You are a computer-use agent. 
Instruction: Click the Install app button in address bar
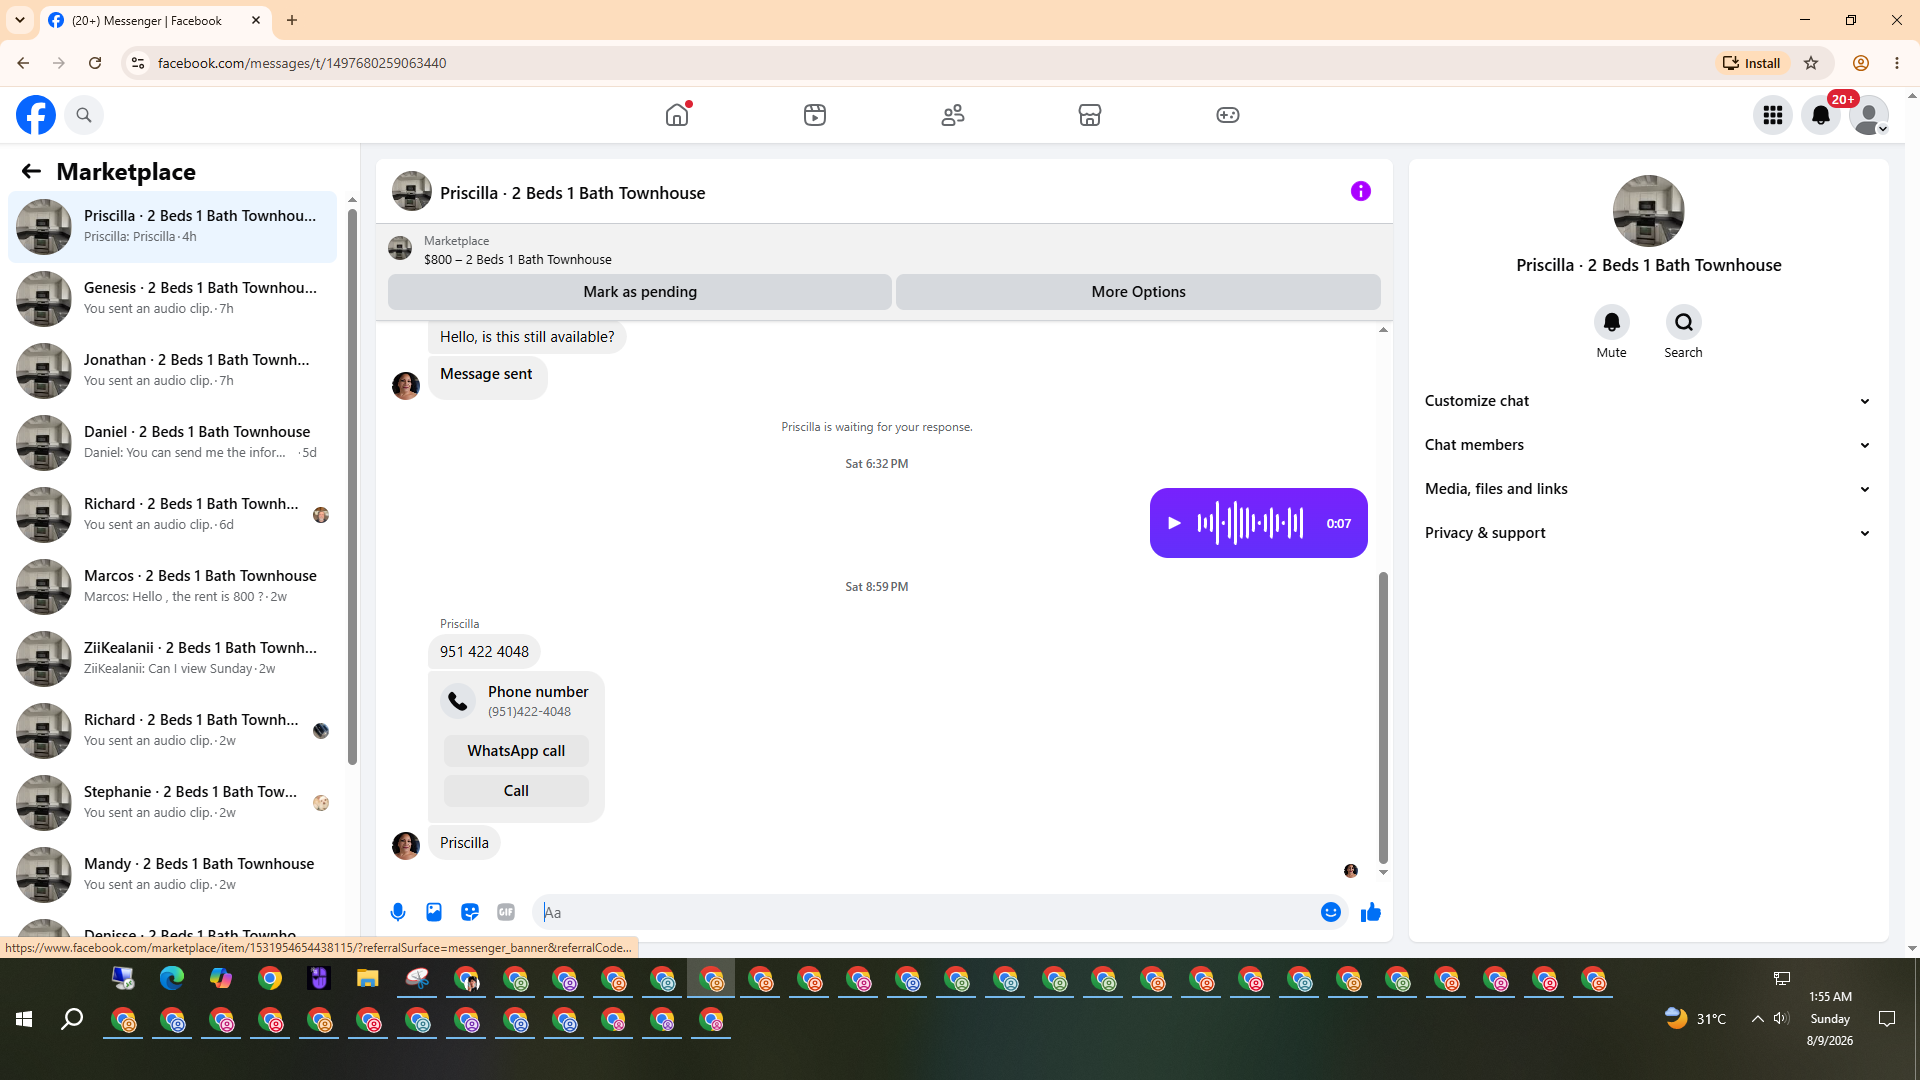(x=1752, y=63)
